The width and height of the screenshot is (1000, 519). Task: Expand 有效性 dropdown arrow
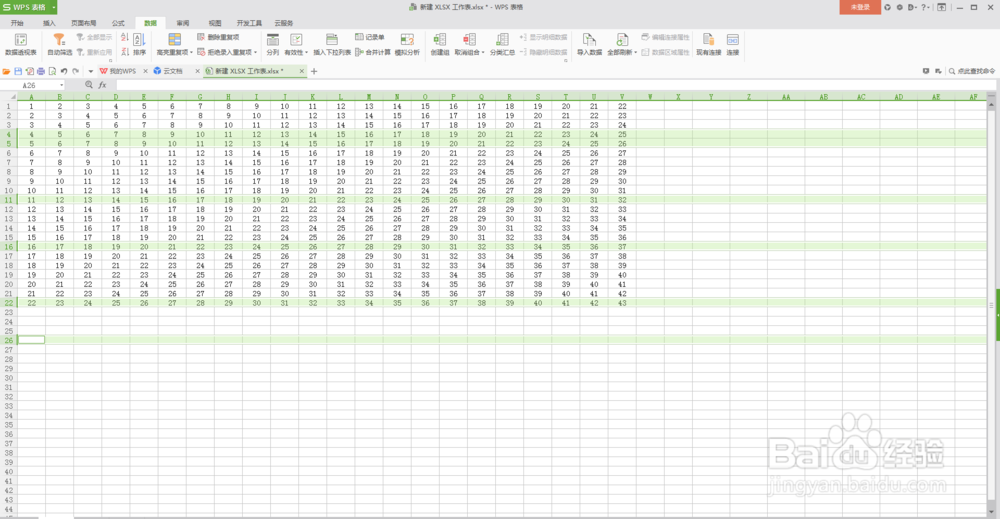pos(307,53)
